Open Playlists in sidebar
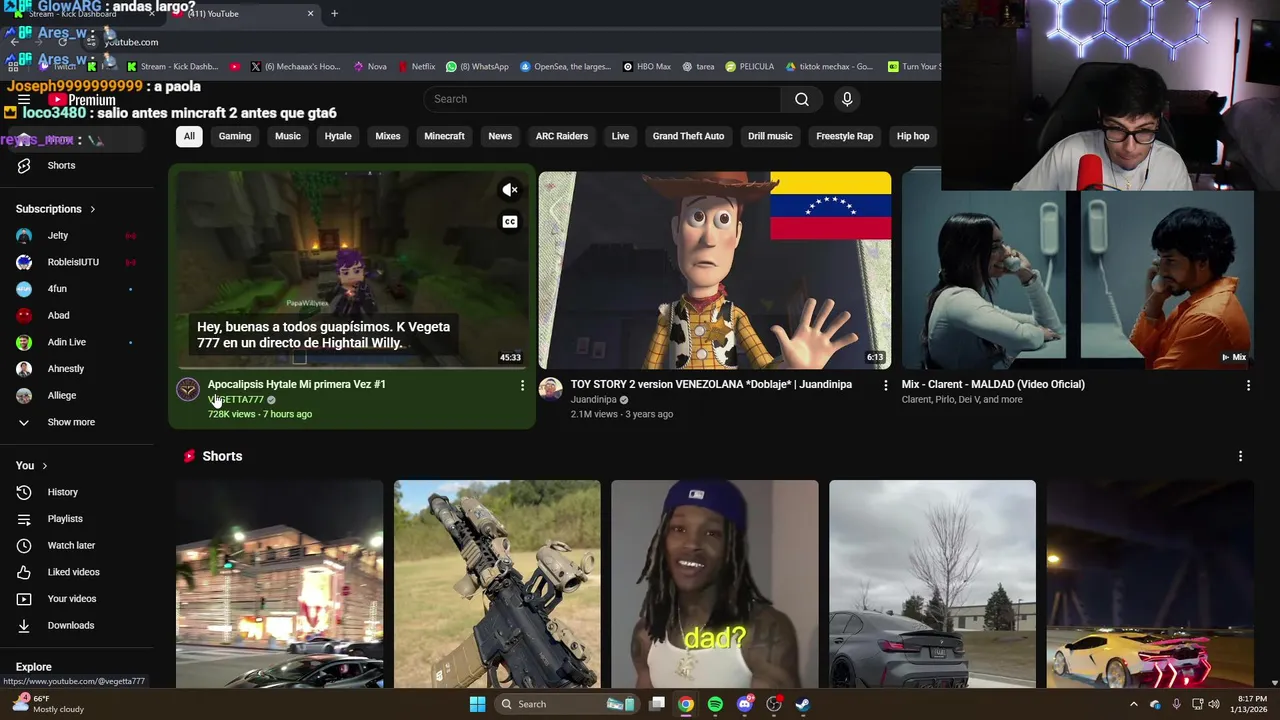Viewport: 1280px width, 720px height. 65,519
